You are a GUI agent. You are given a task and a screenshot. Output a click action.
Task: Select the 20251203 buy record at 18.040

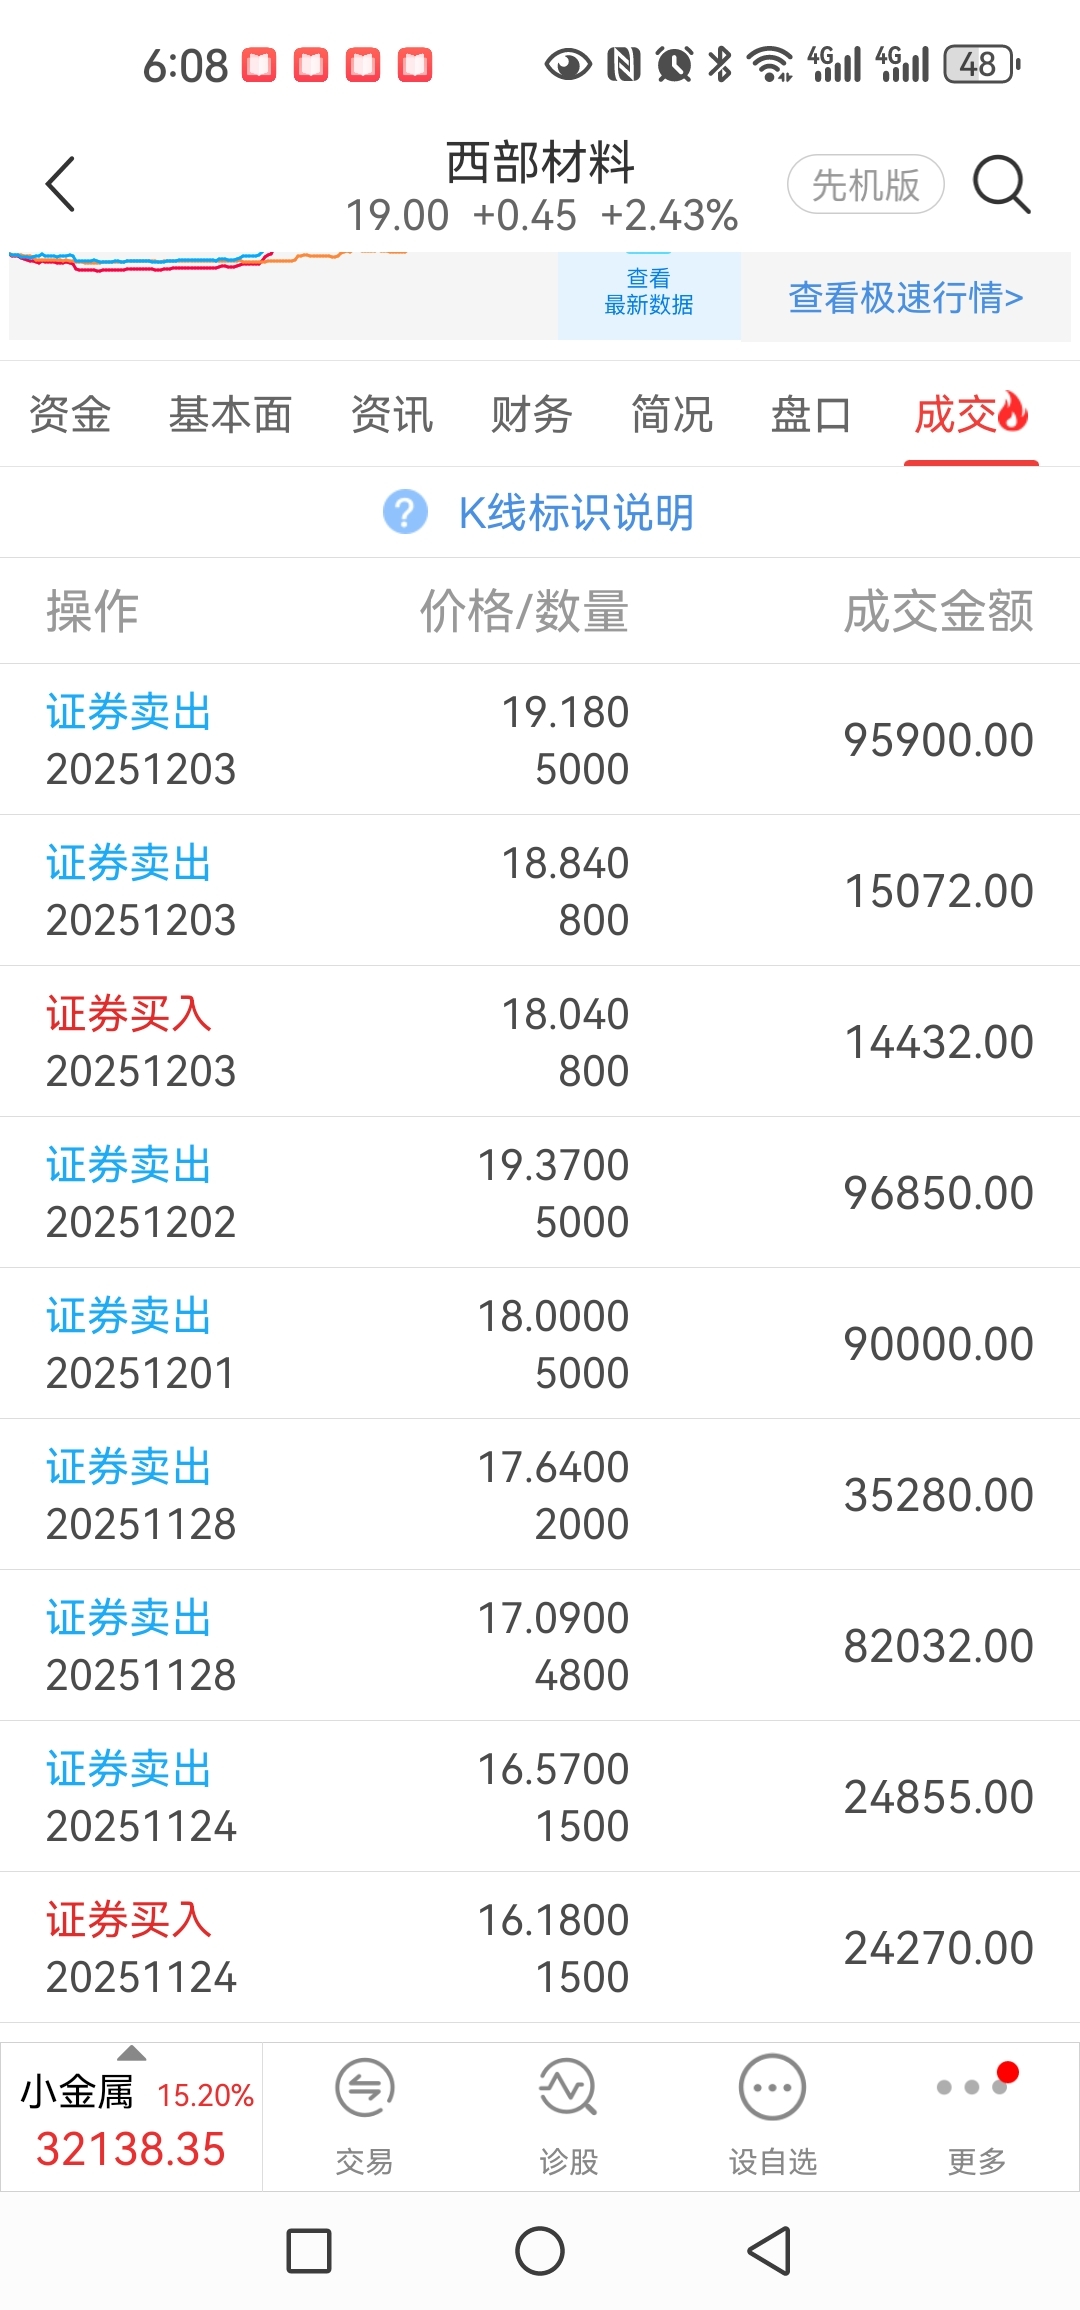[x=540, y=1041]
